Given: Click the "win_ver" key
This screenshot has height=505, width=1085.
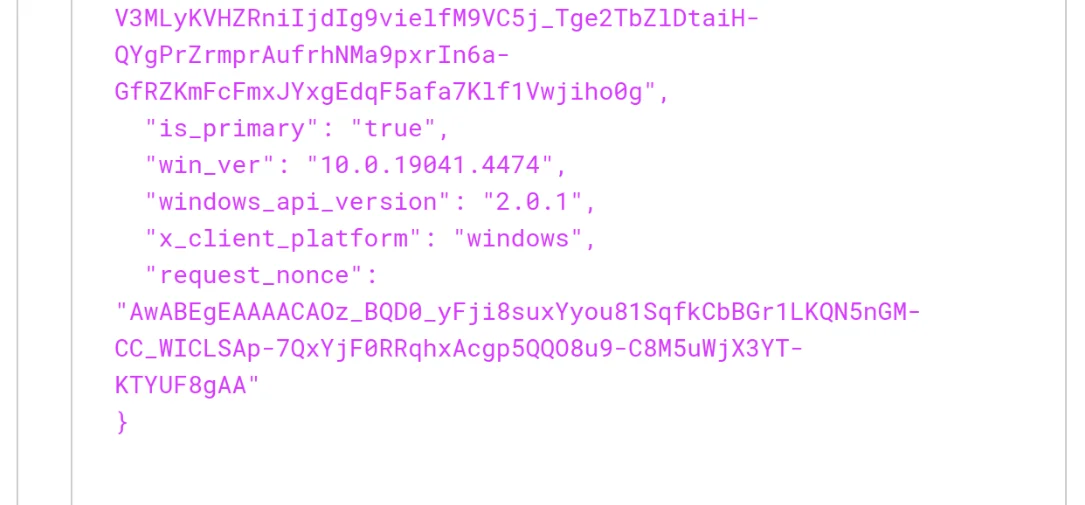Looking at the screenshot, I should [x=210, y=166].
